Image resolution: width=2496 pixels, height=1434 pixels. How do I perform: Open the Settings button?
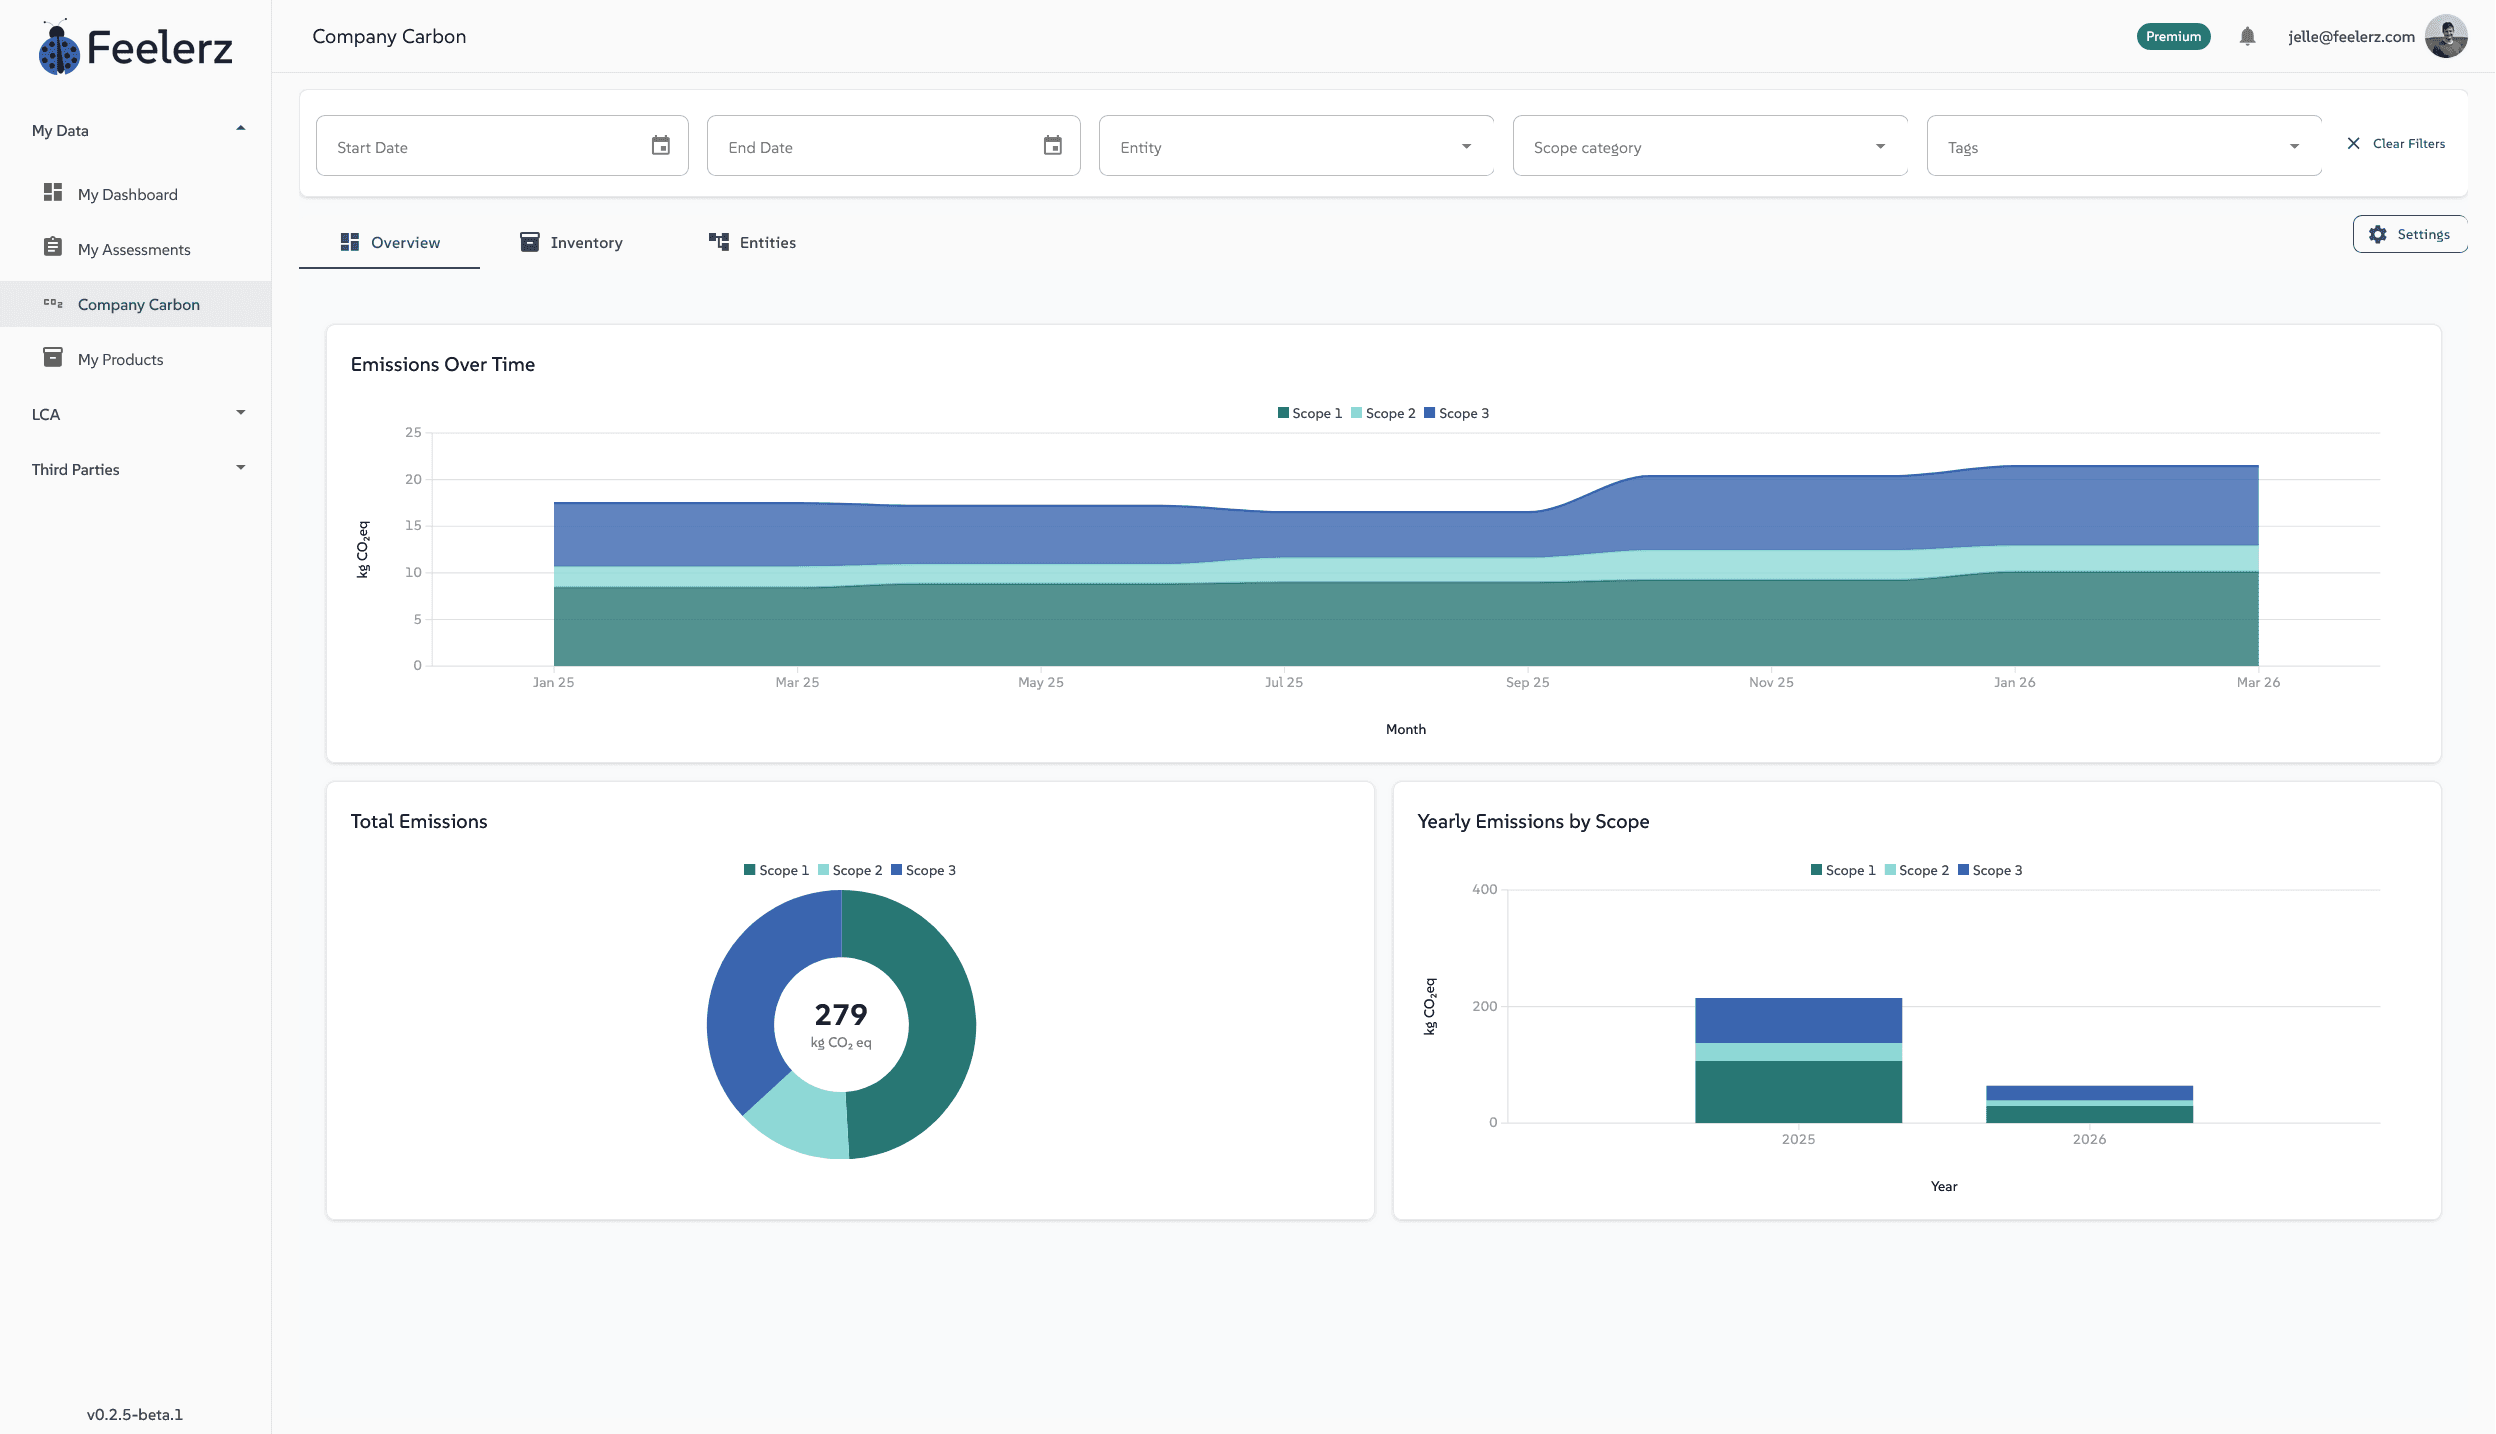(2409, 234)
